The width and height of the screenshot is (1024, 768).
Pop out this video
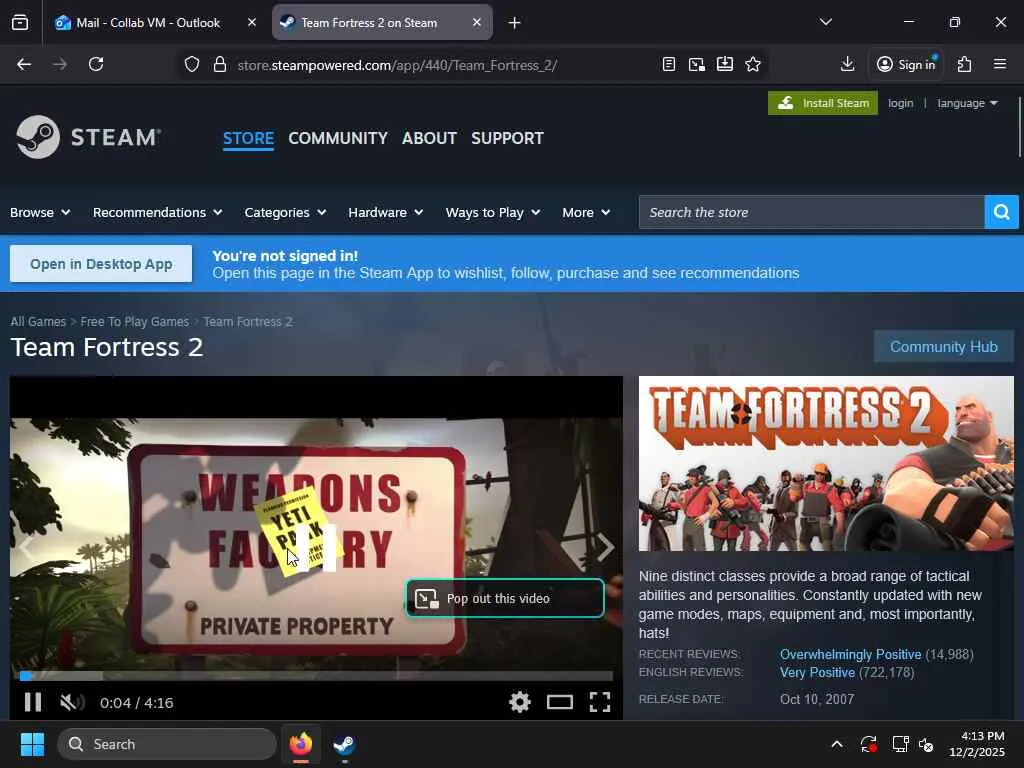click(x=505, y=598)
